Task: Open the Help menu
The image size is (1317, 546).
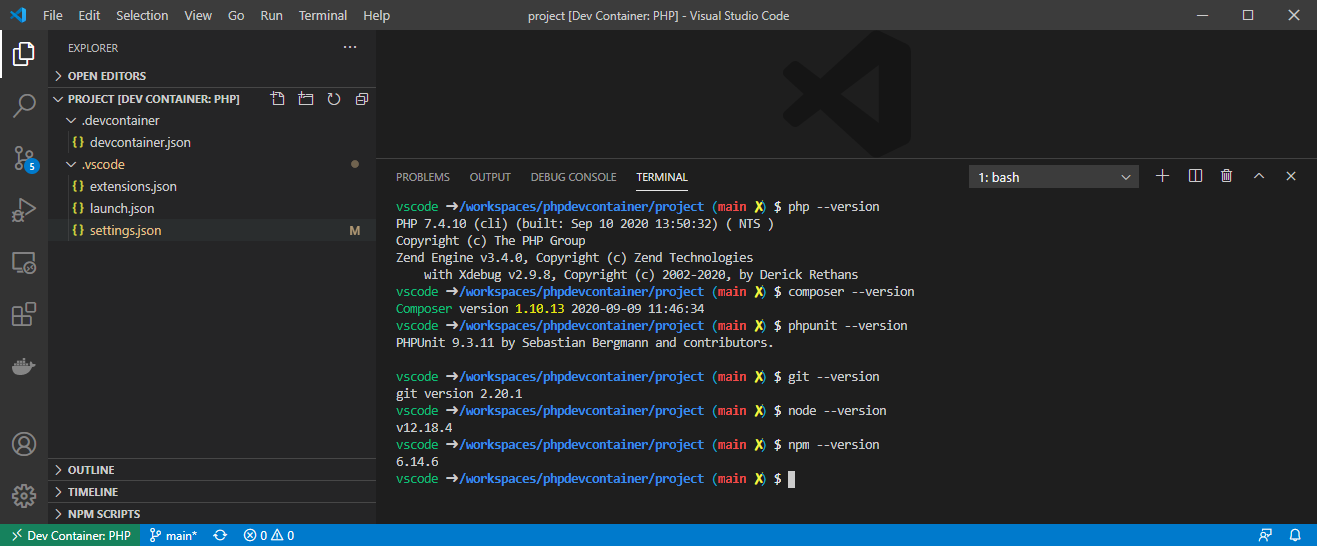Action: pos(377,15)
